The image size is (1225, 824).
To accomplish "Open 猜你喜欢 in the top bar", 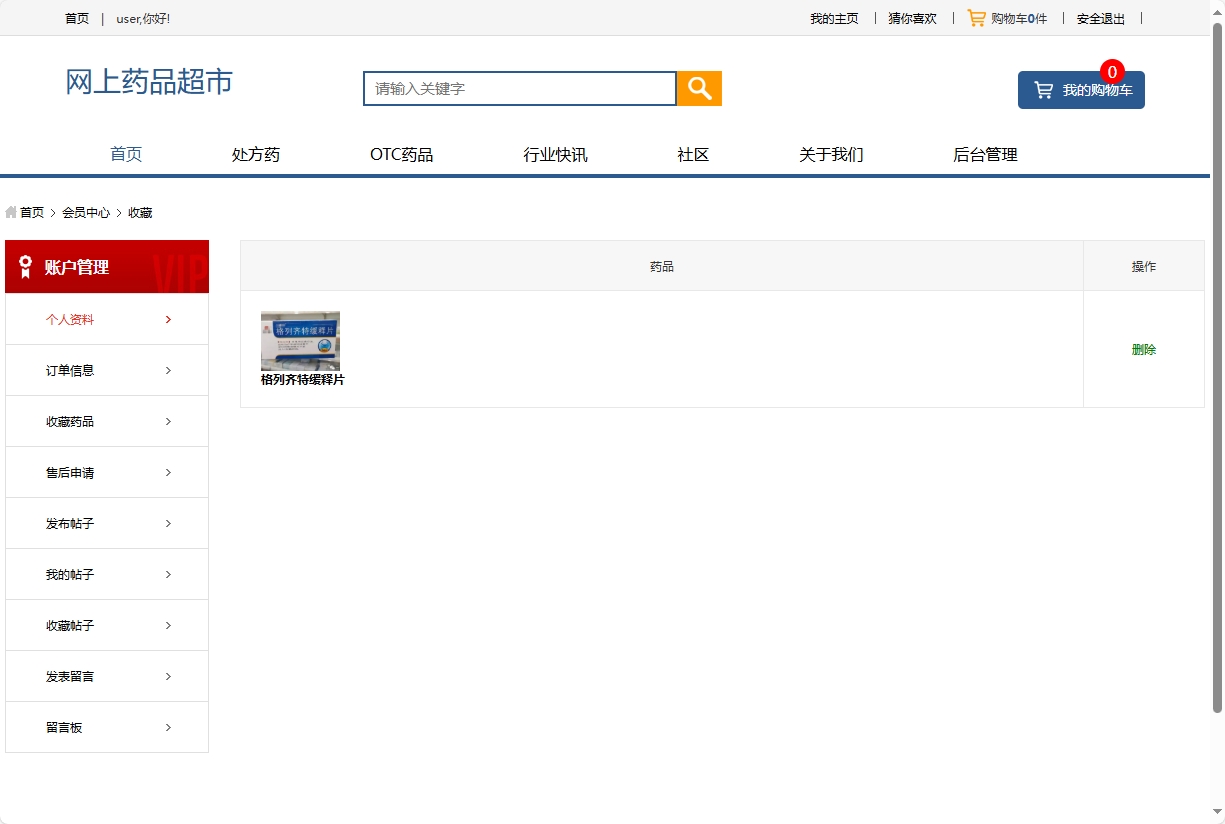I will (911, 18).
